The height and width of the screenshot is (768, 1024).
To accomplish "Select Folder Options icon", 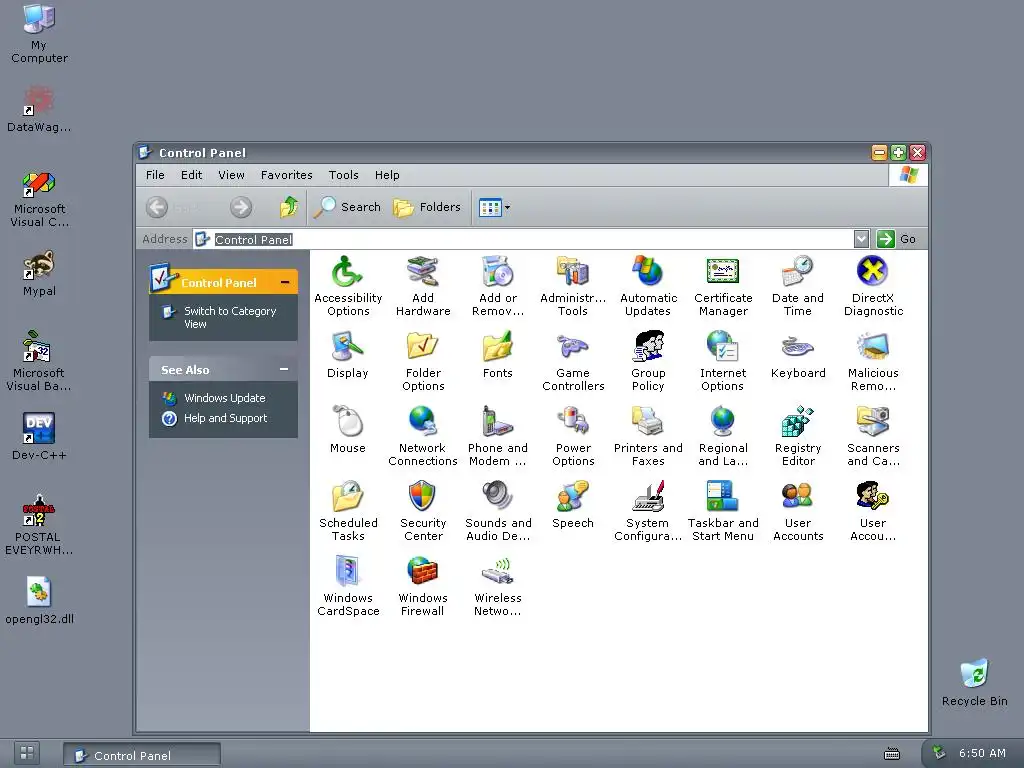I will [x=423, y=361].
